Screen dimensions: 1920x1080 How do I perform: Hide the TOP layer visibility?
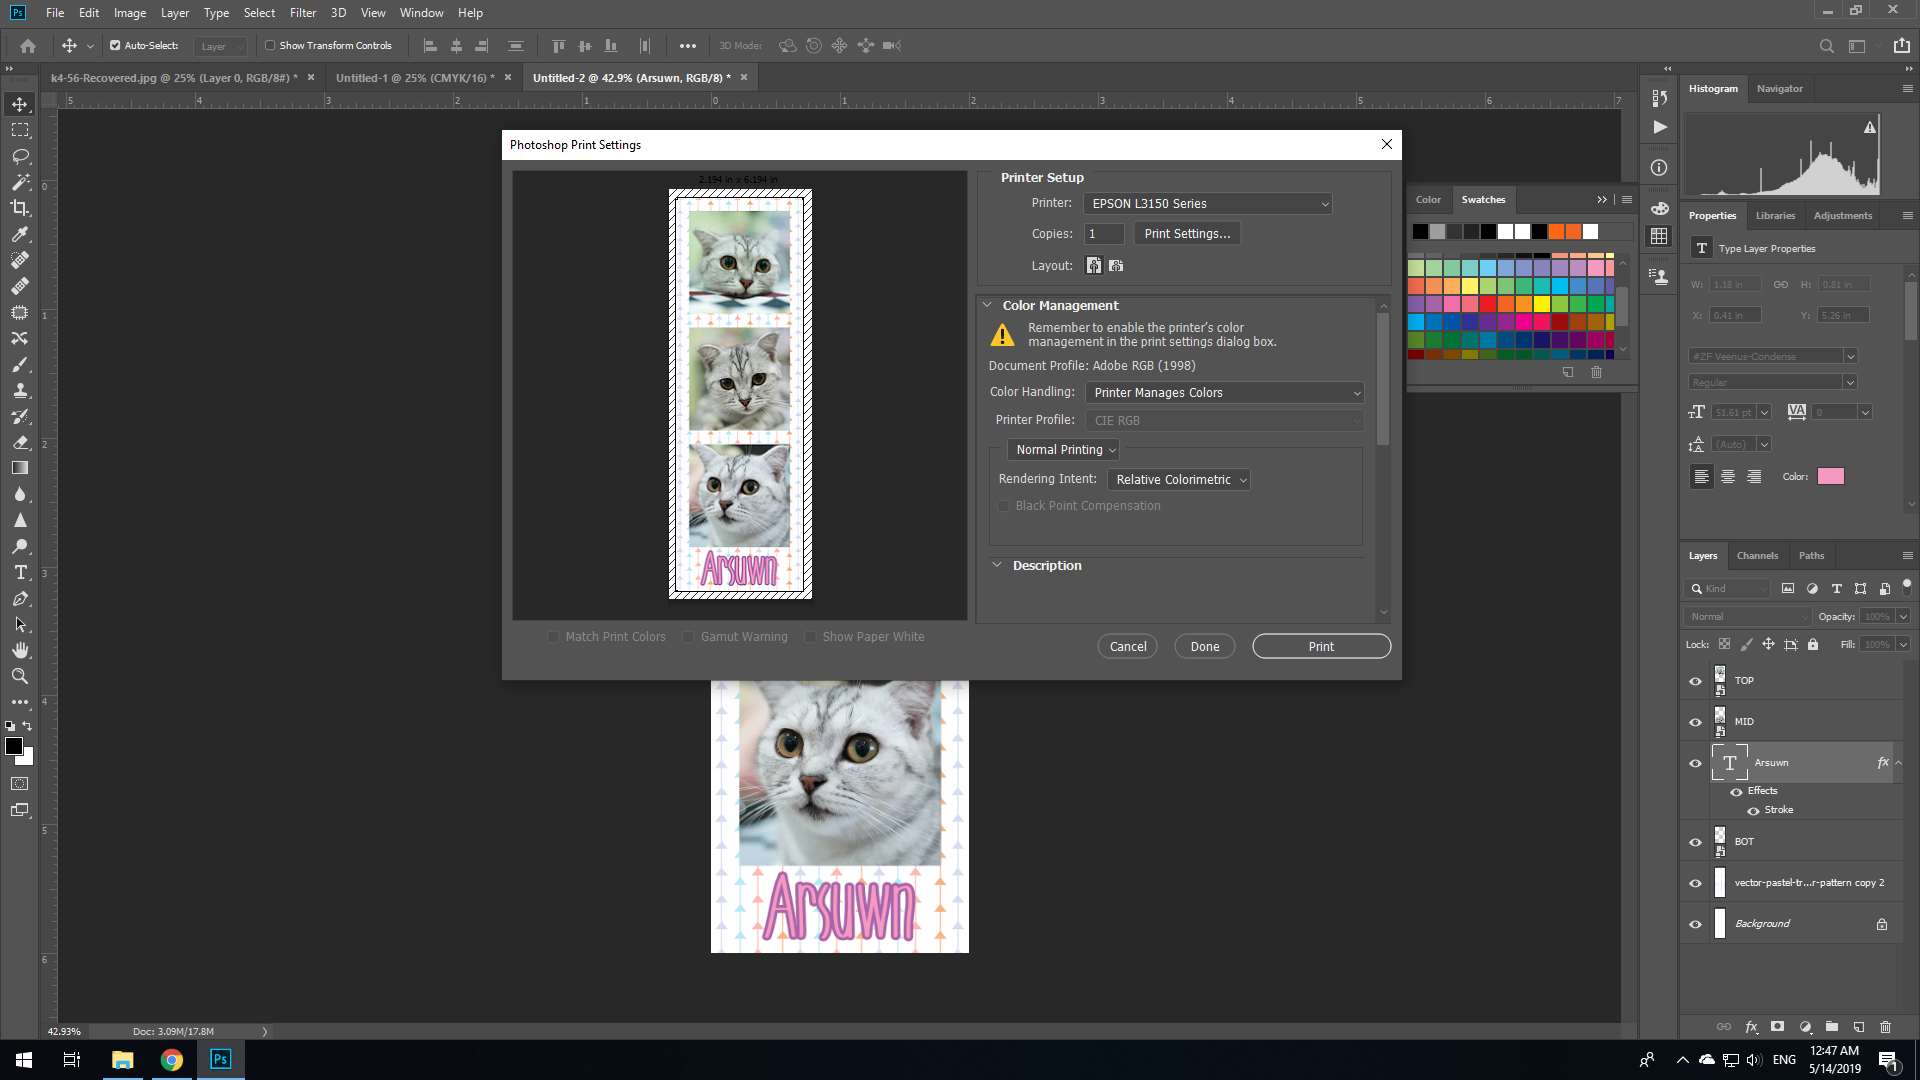pyautogui.click(x=1695, y=681)
